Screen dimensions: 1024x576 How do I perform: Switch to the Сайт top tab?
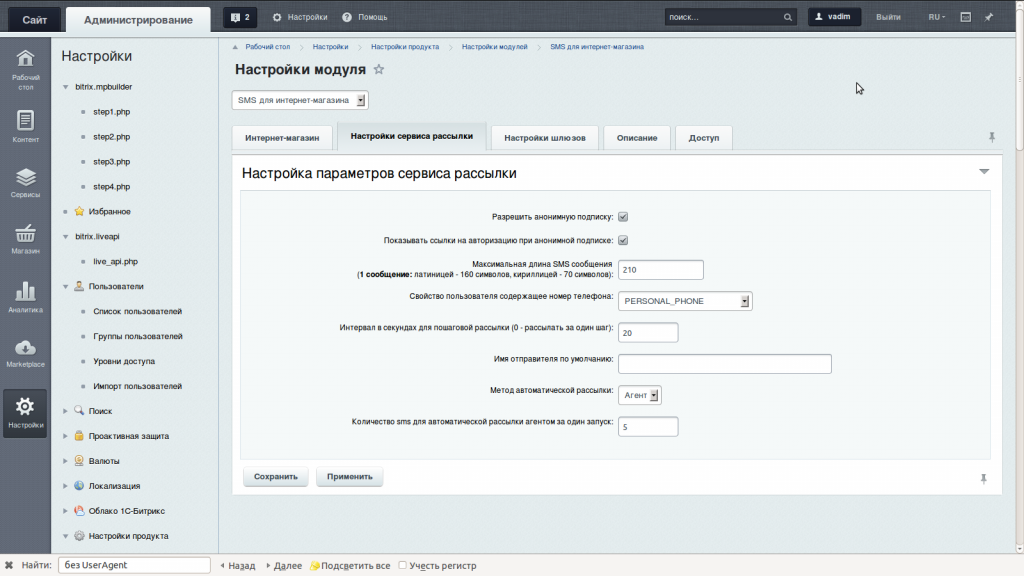35,20
